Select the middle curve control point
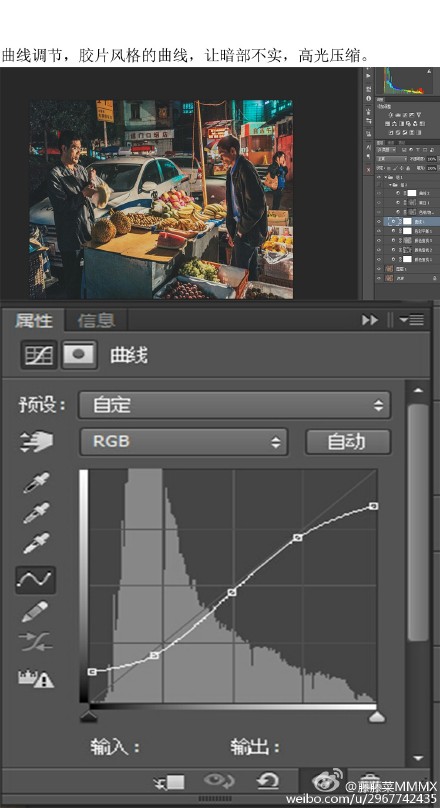The height and width of the screenshot is (808, 440). [x=232, y=593]
